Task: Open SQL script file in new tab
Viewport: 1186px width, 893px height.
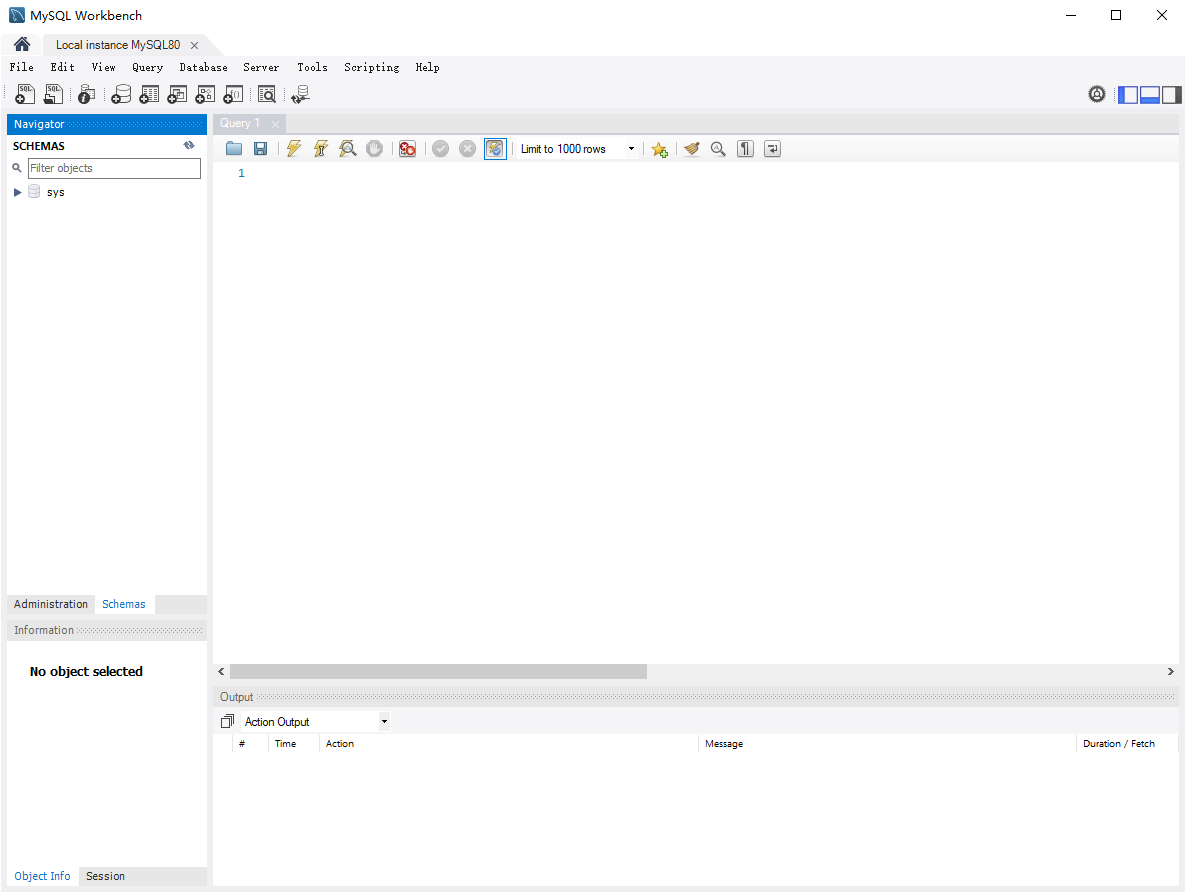Action: tap(54, 95)
